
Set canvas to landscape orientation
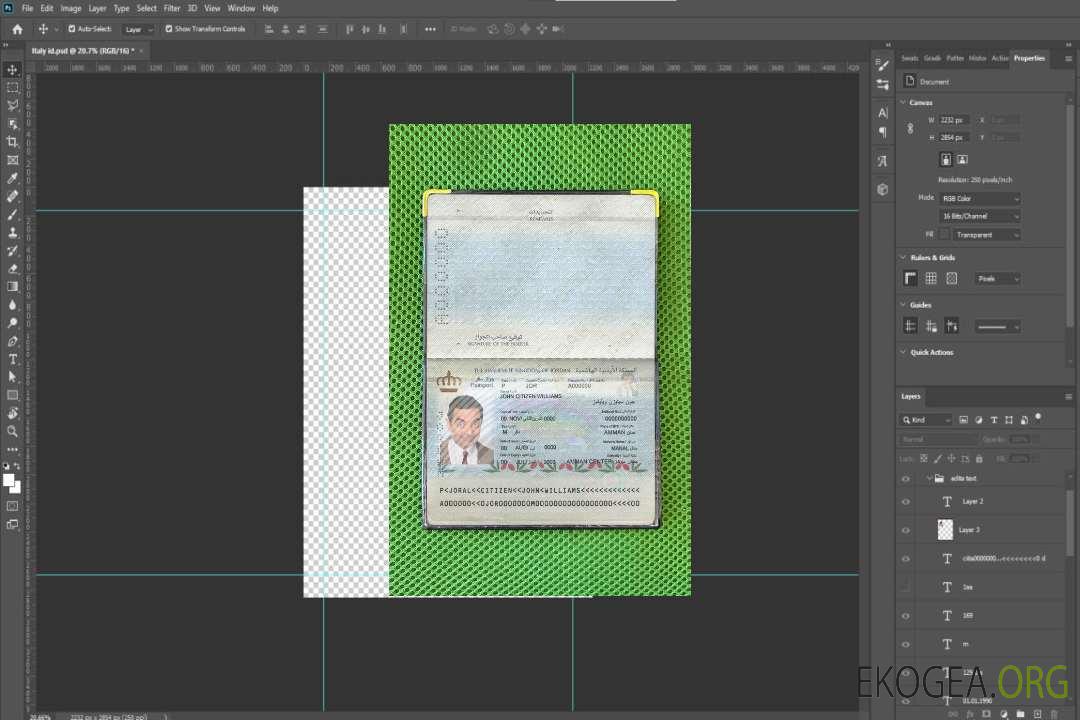[962, 160]
